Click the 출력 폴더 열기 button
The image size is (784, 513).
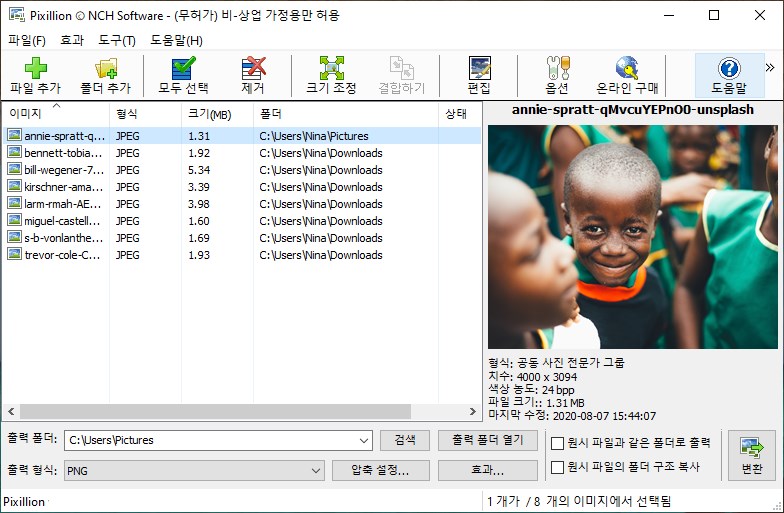click(x=488, y=440)
